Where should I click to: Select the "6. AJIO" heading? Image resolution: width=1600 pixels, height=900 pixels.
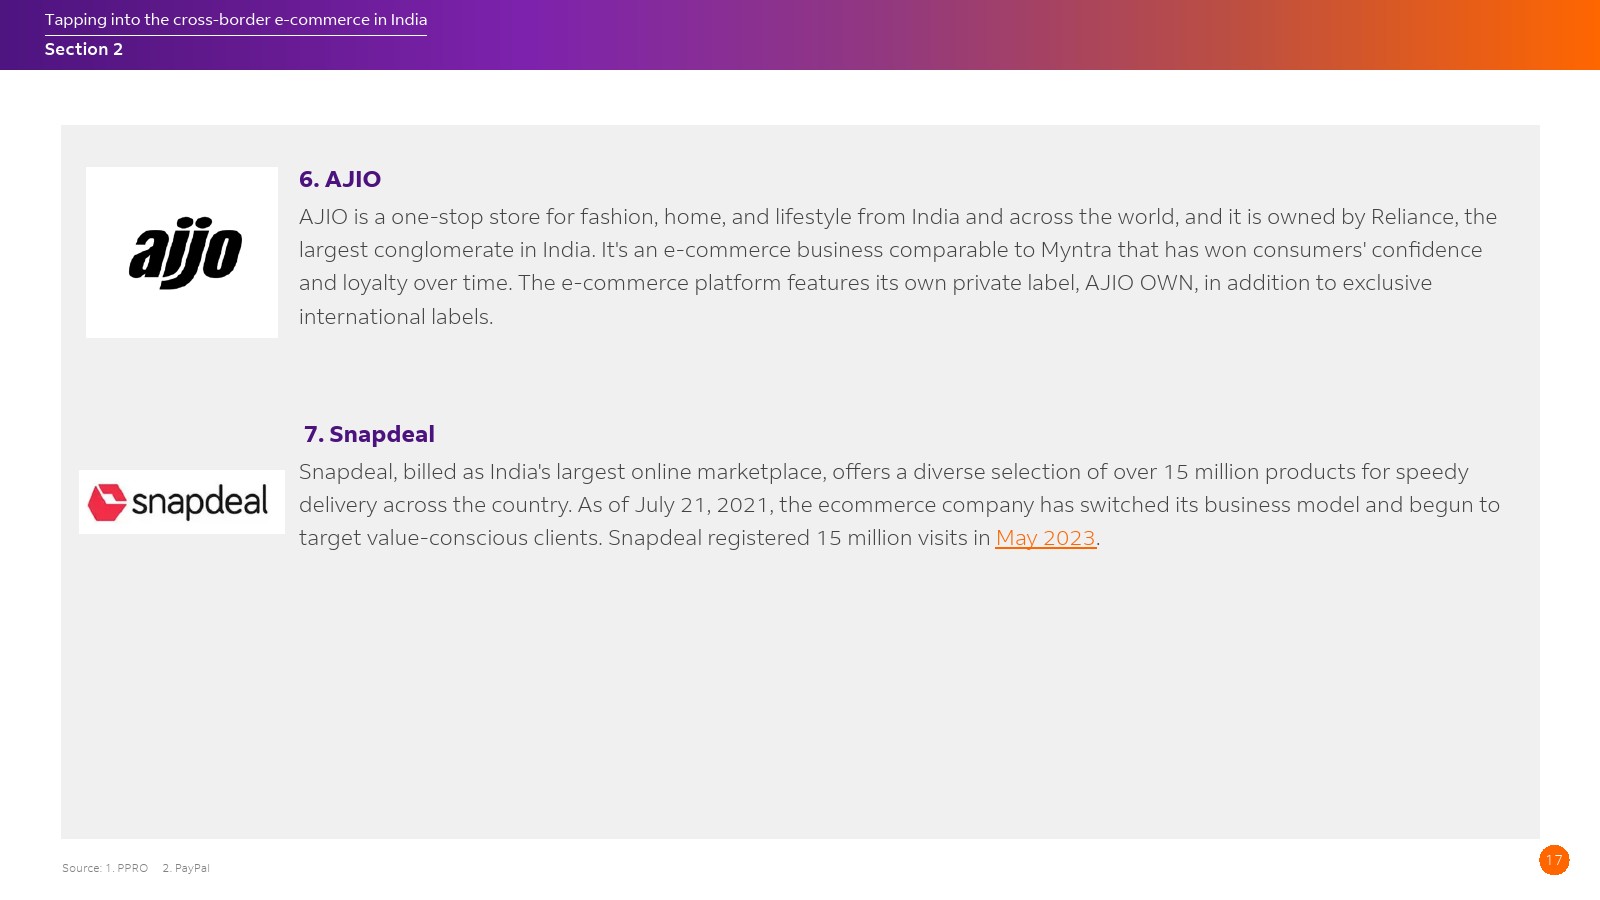coord(340,179)
